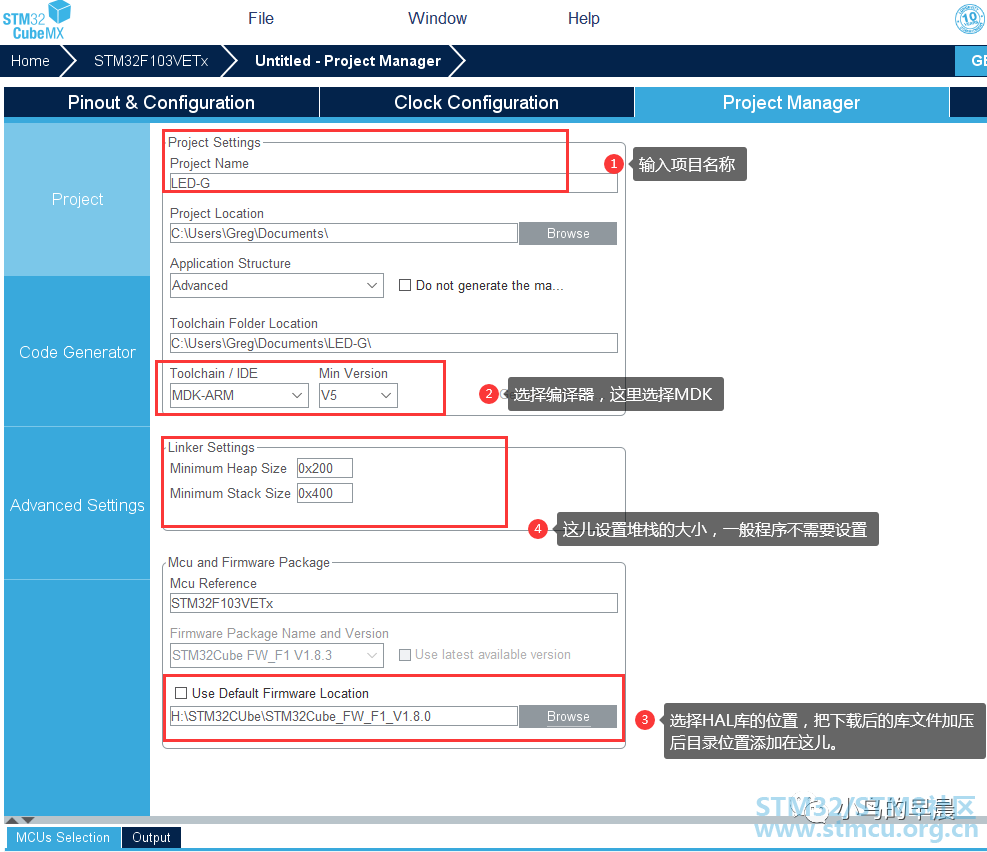Click the Minimum Stack Size field
The width and height of the screenshot is (987, 852).
tap(325, 494)
